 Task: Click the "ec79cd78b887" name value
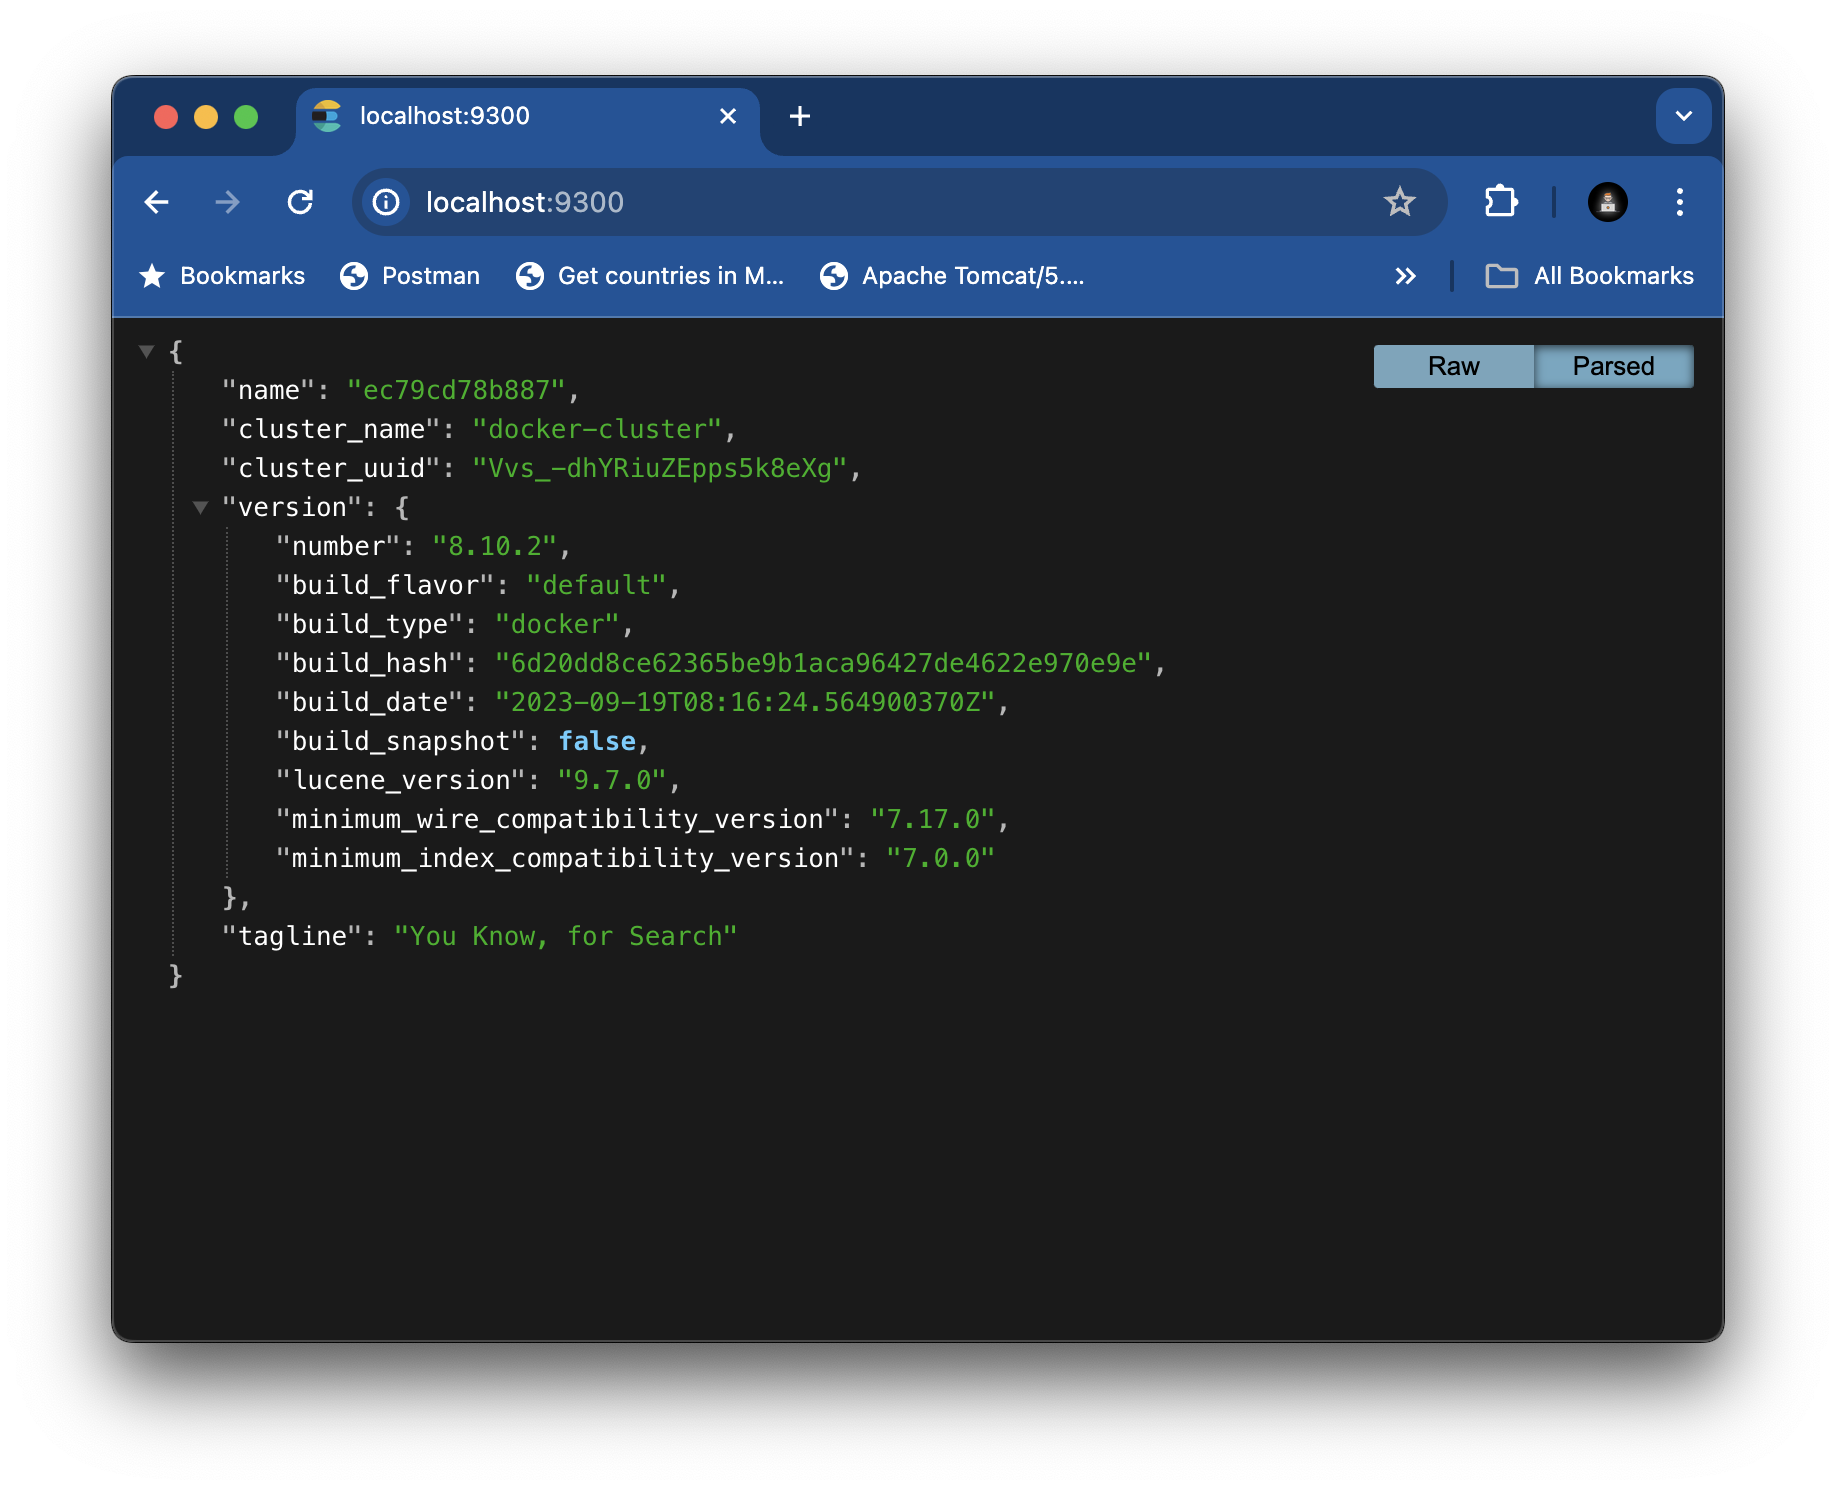456,390
